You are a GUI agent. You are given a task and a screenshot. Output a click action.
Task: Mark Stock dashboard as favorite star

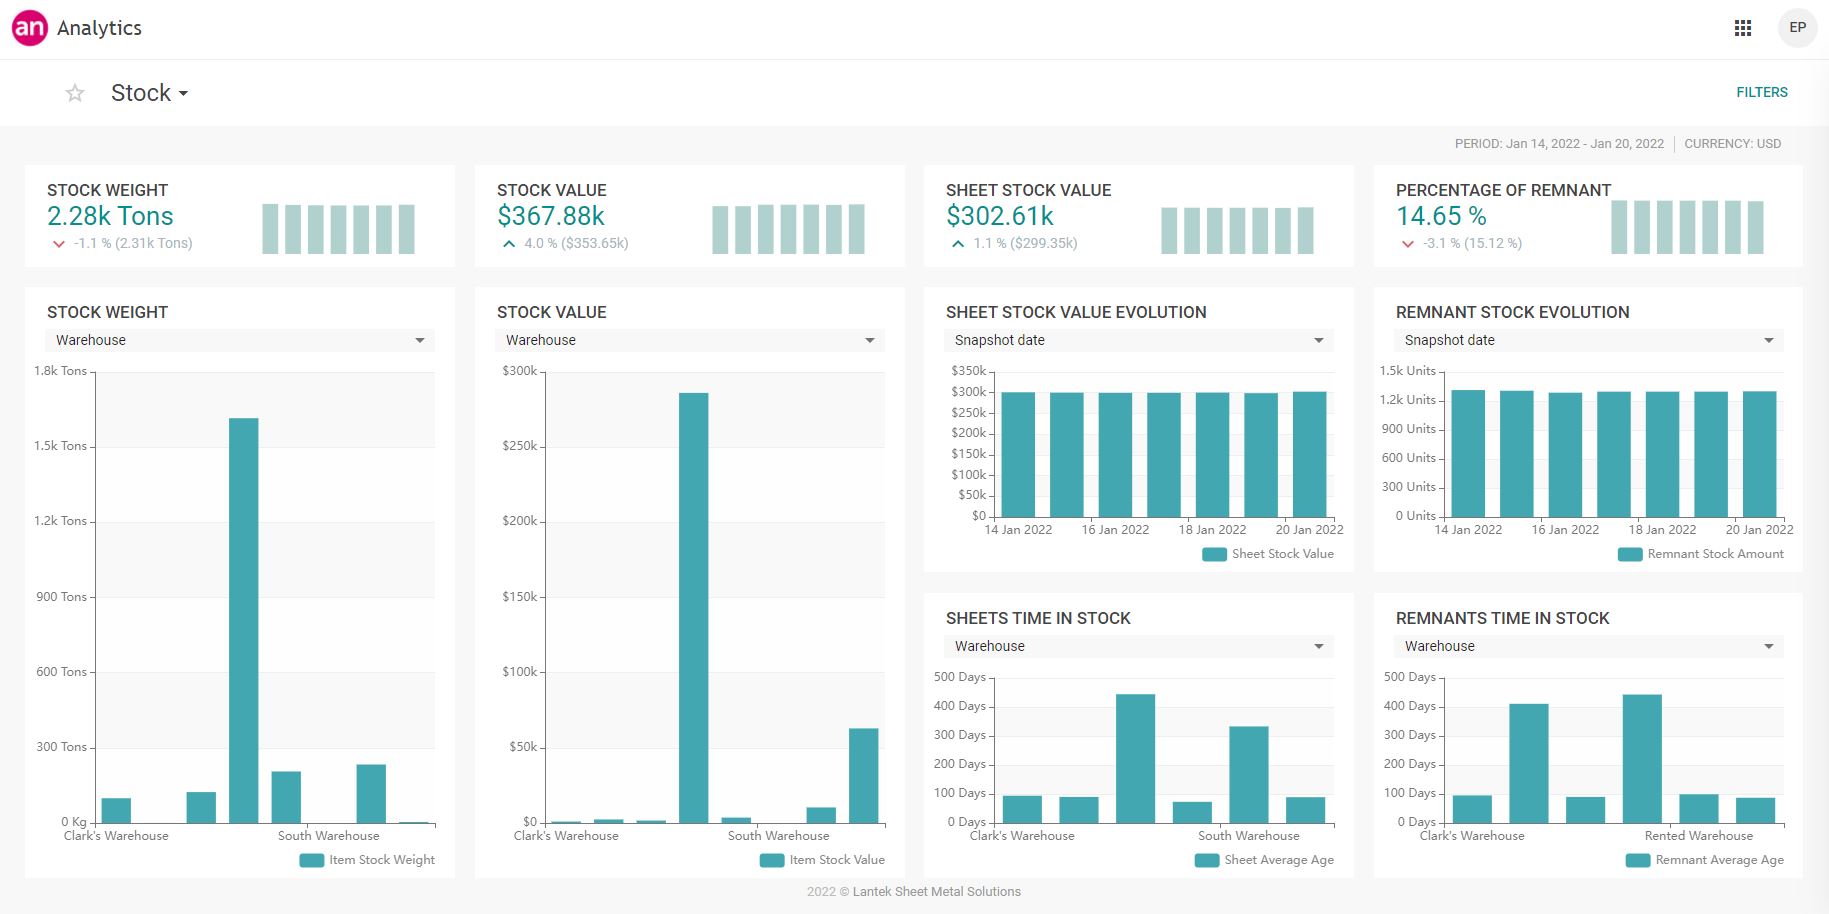coord(75,93)
